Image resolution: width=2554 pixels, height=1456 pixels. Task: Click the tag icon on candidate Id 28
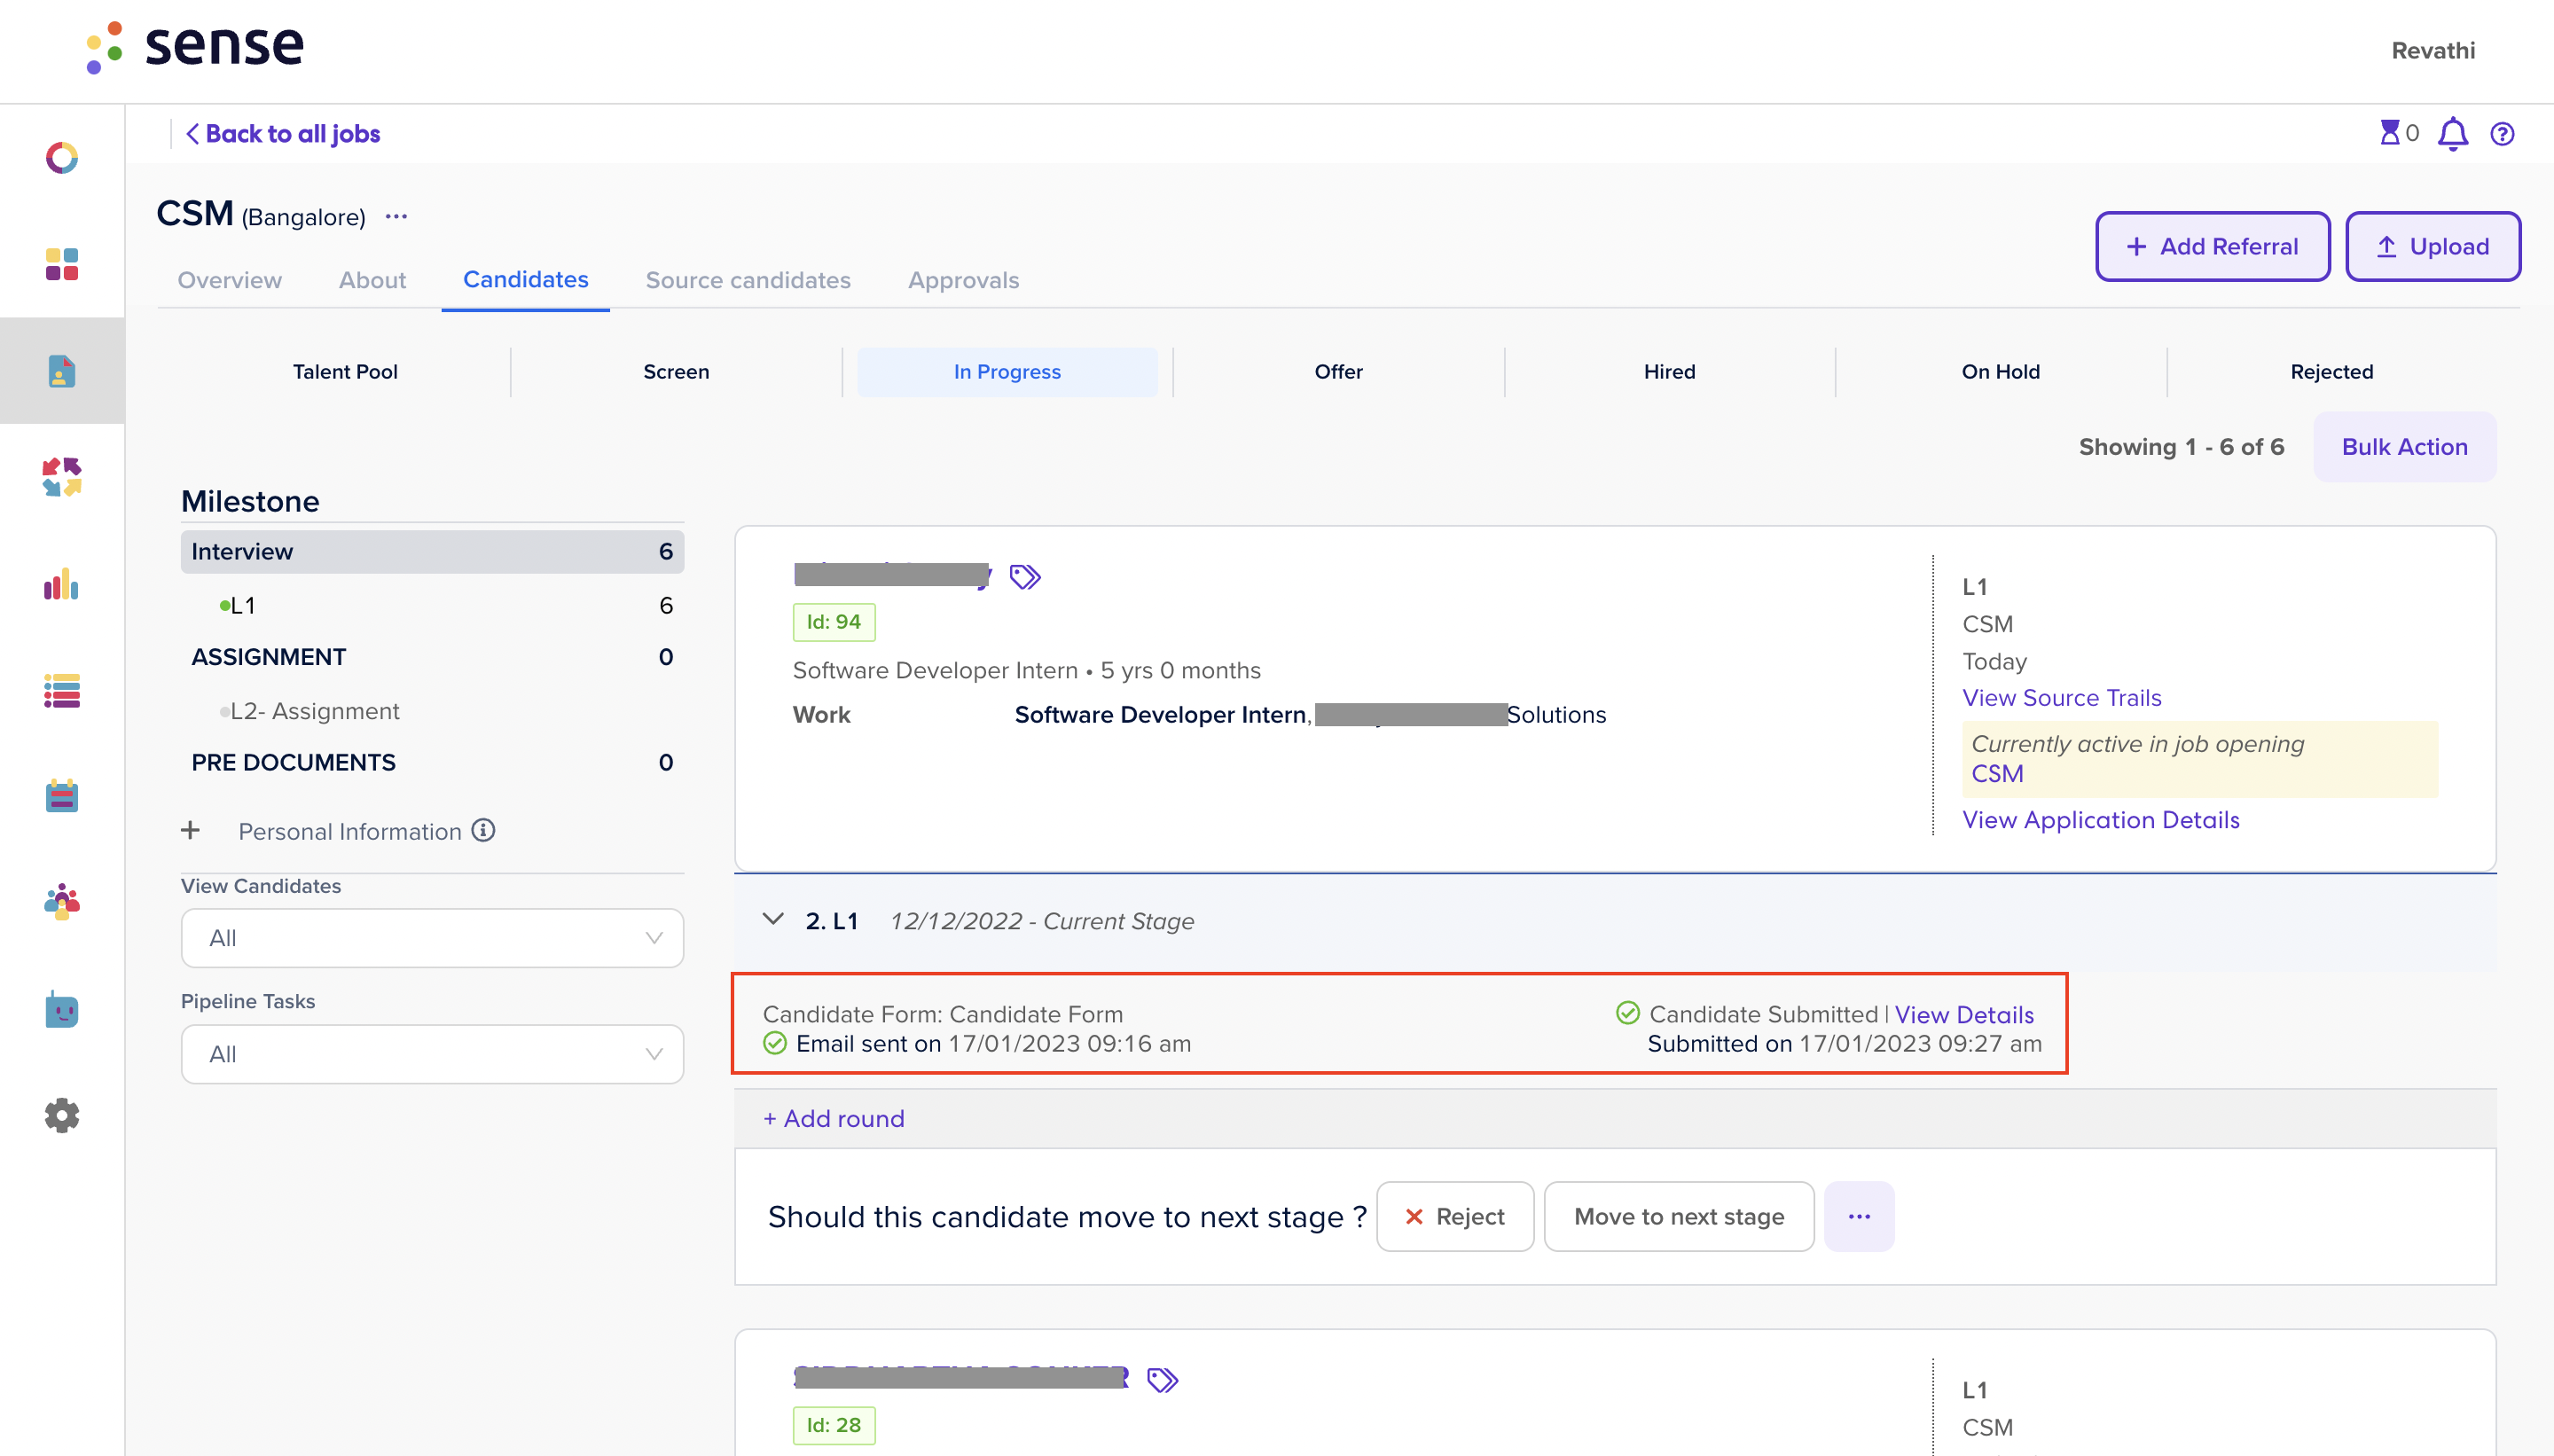pyautogui.click(x=1162, y=1381)
